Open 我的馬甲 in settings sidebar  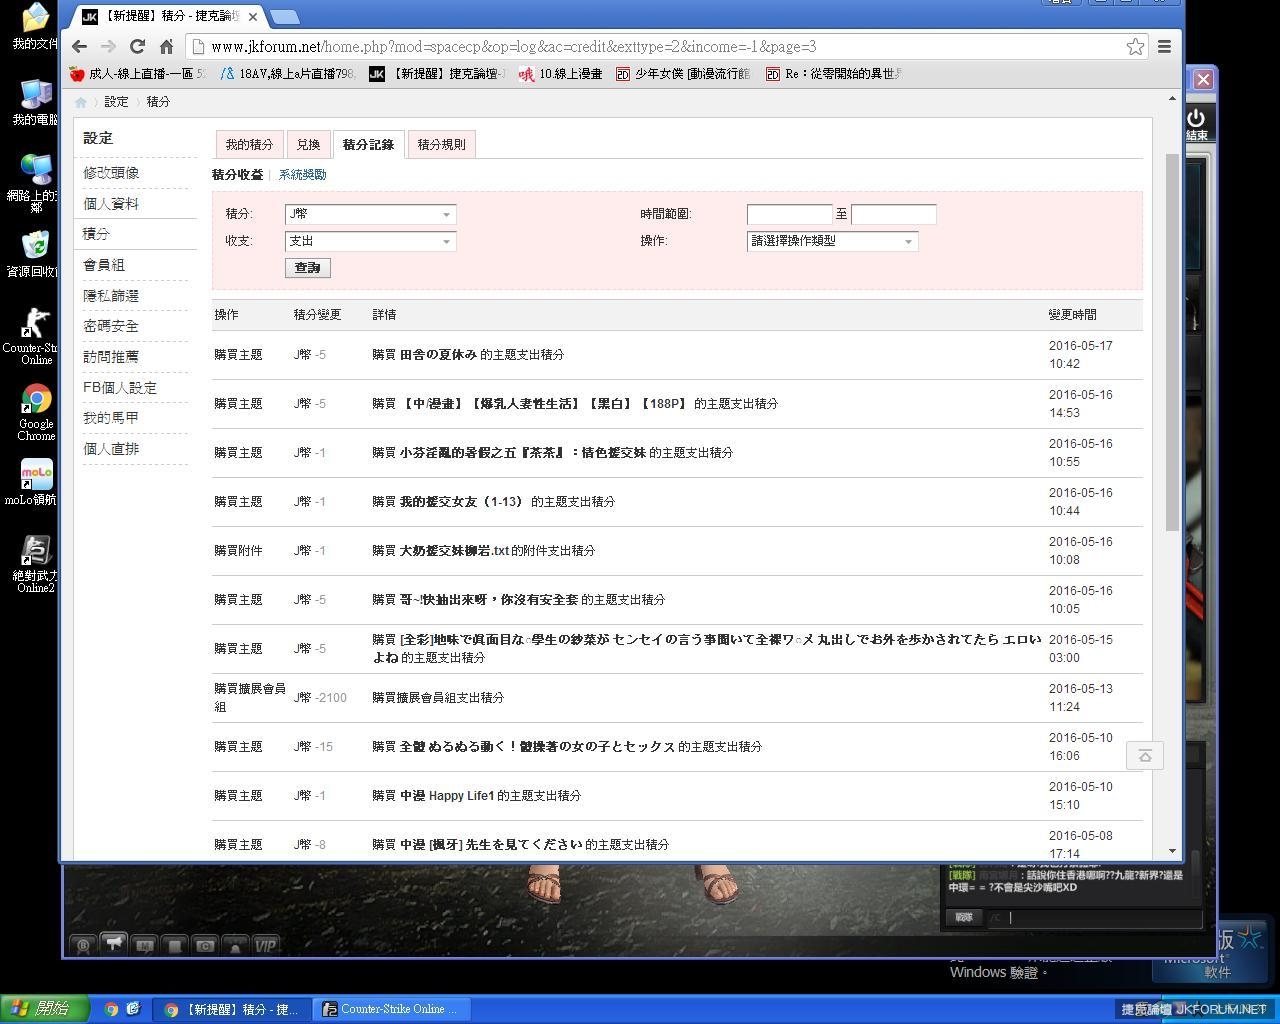[x=111, y=418]
